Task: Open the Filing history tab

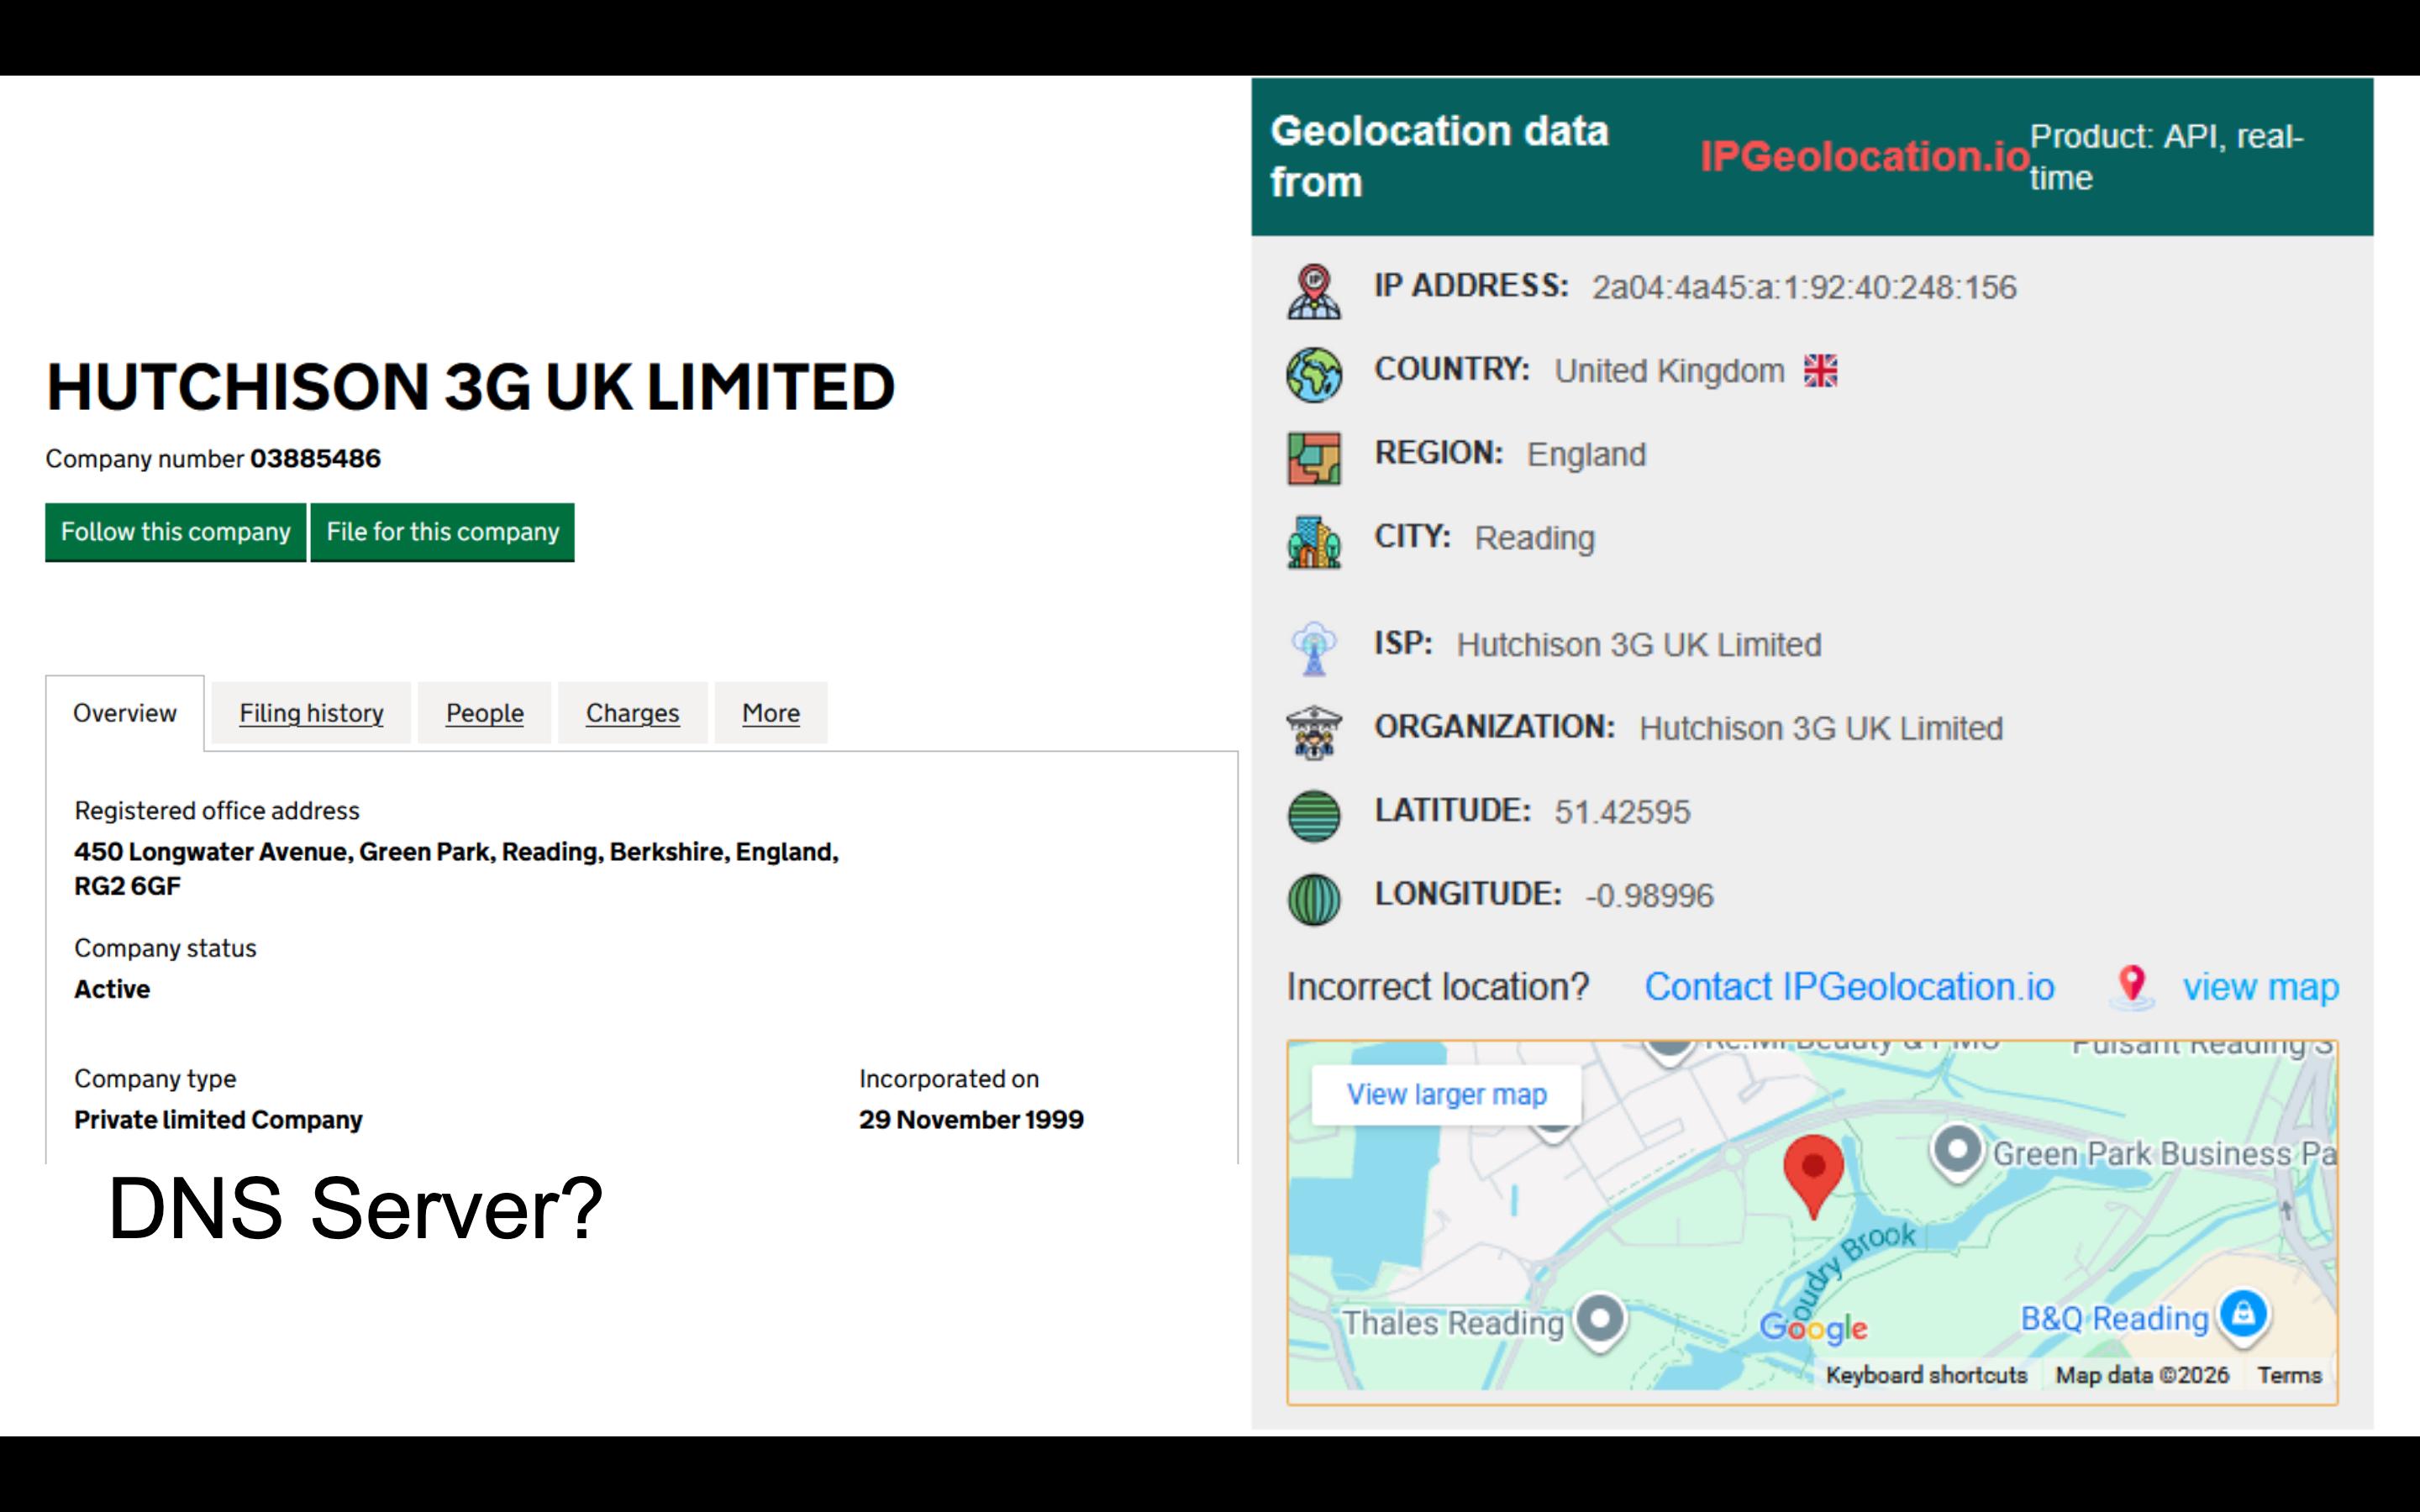Action: pyautogui.click(x=311, y=713)
